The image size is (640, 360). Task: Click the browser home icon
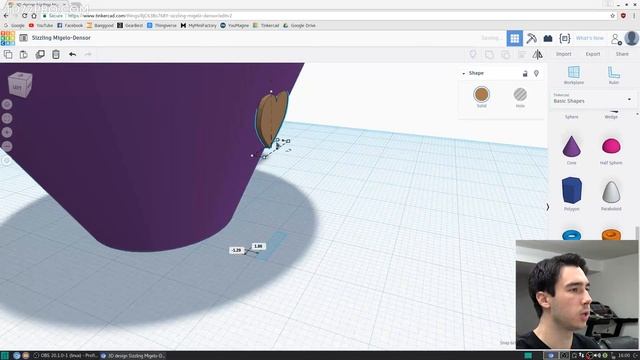(34, 16)
